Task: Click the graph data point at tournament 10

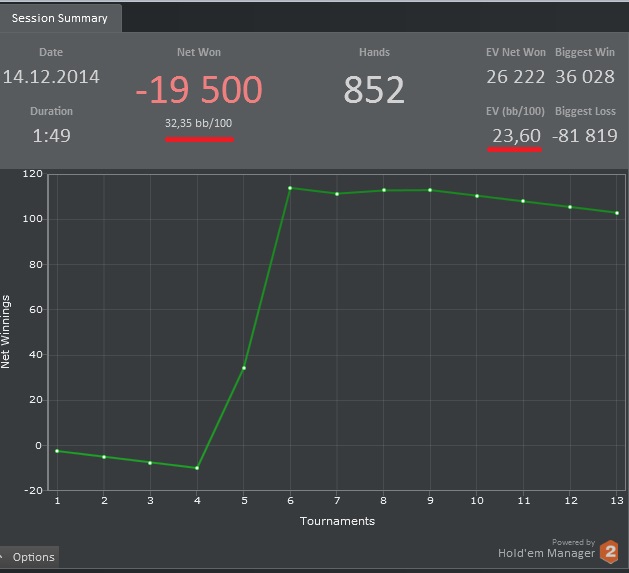Action: [x=477, y=196]
